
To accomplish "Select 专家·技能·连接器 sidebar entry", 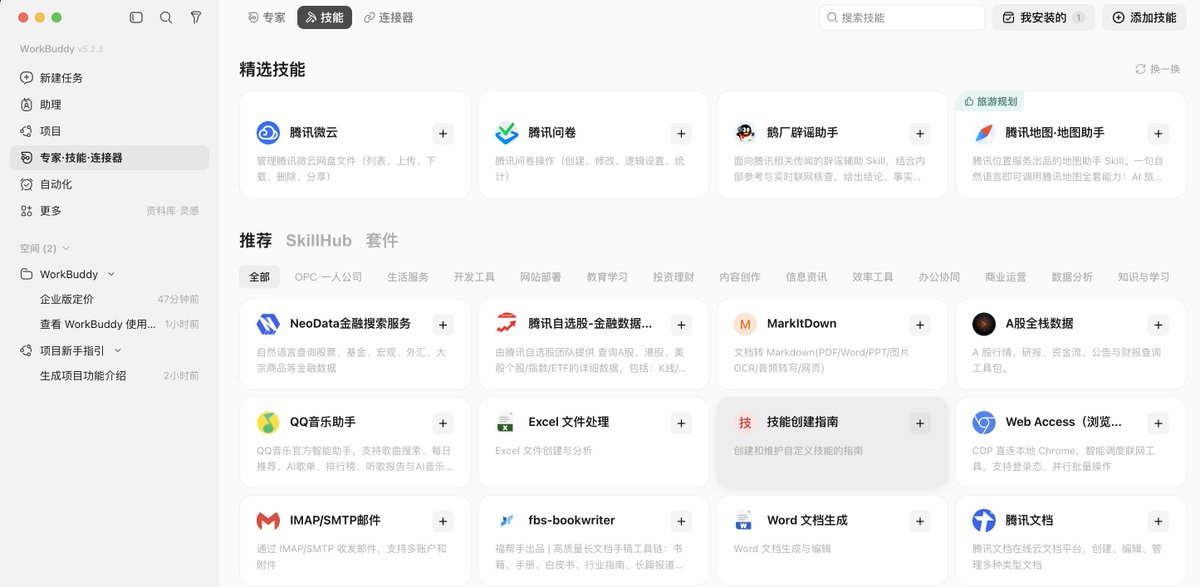I will click(109, 158).
